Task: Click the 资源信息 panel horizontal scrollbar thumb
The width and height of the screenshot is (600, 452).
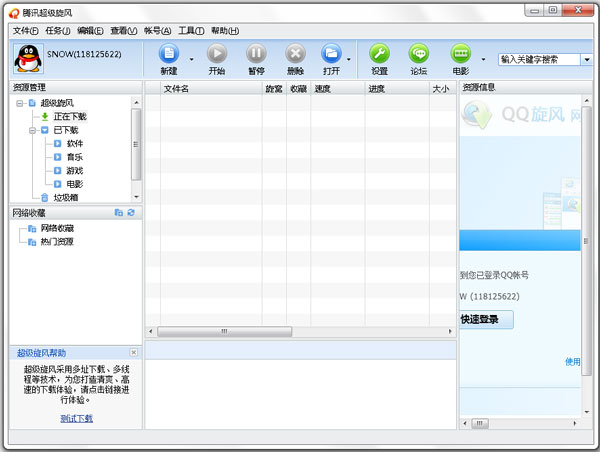Action: click(480, 423)
